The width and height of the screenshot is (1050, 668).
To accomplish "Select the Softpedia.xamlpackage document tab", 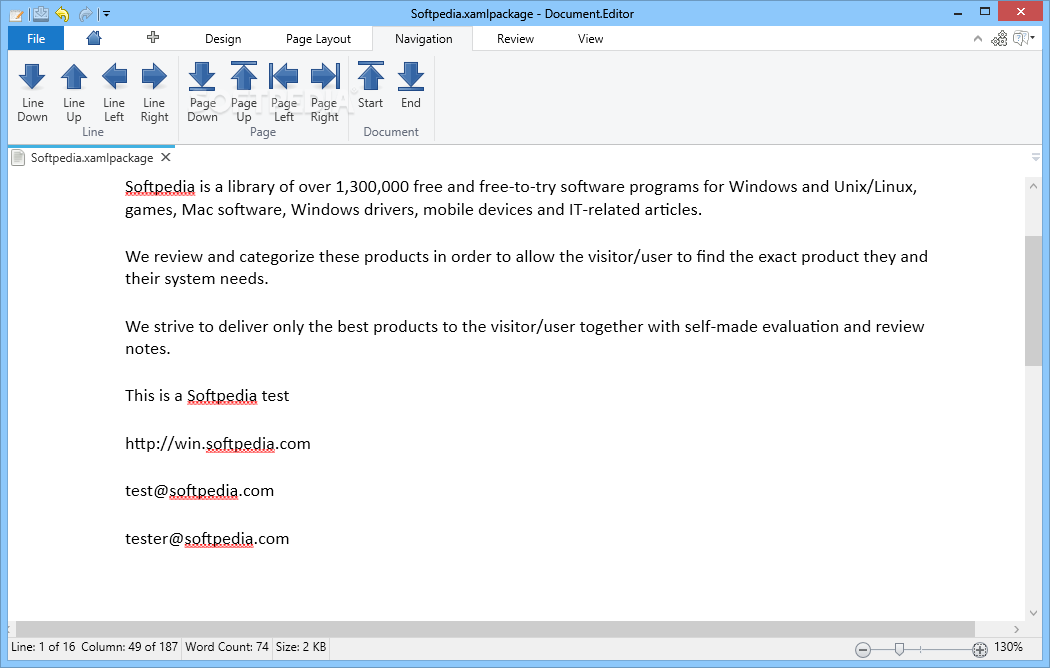I will pyautogui.click(x=92, y=158).
